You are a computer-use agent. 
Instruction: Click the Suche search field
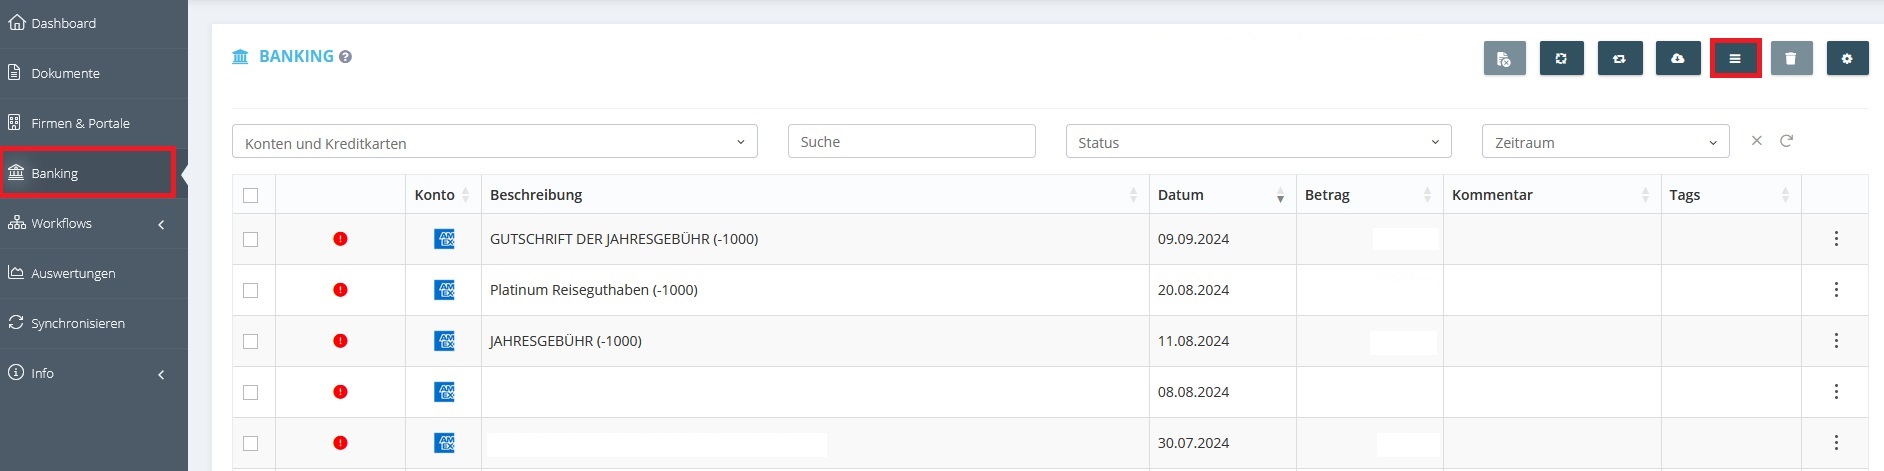pos(911,142)
